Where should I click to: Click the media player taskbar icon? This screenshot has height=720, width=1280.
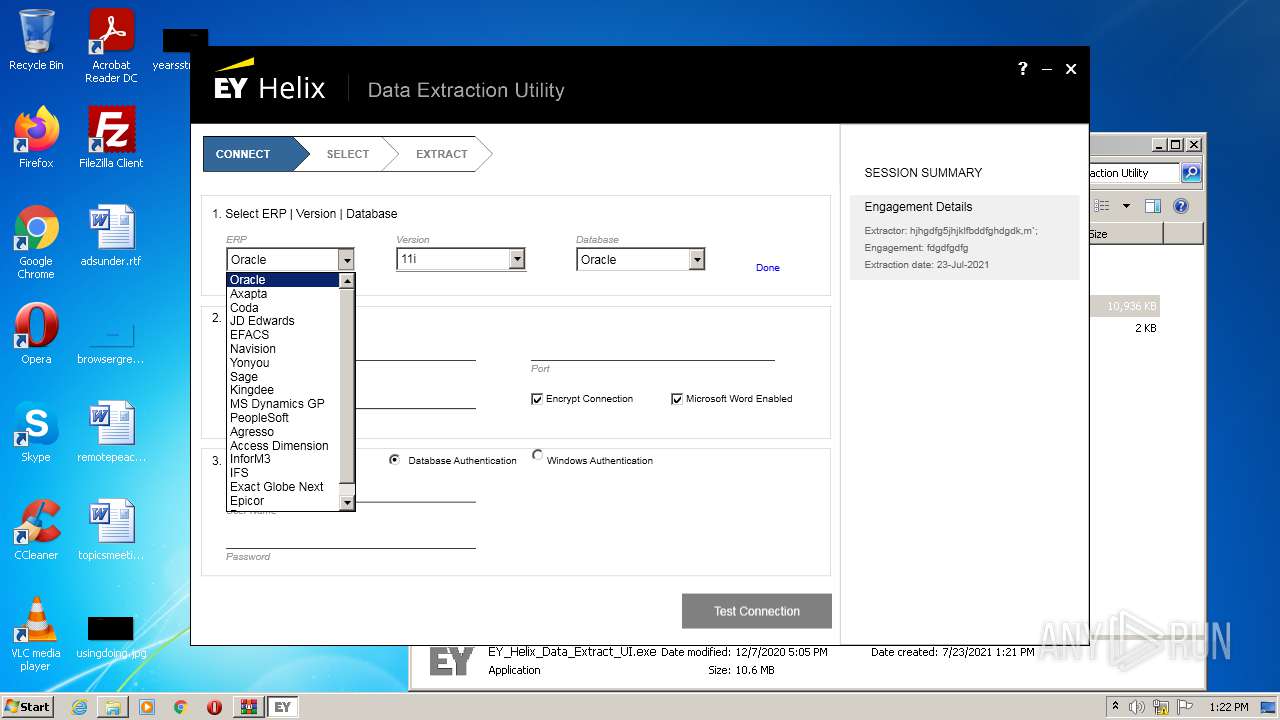click(x=147, y=707)
